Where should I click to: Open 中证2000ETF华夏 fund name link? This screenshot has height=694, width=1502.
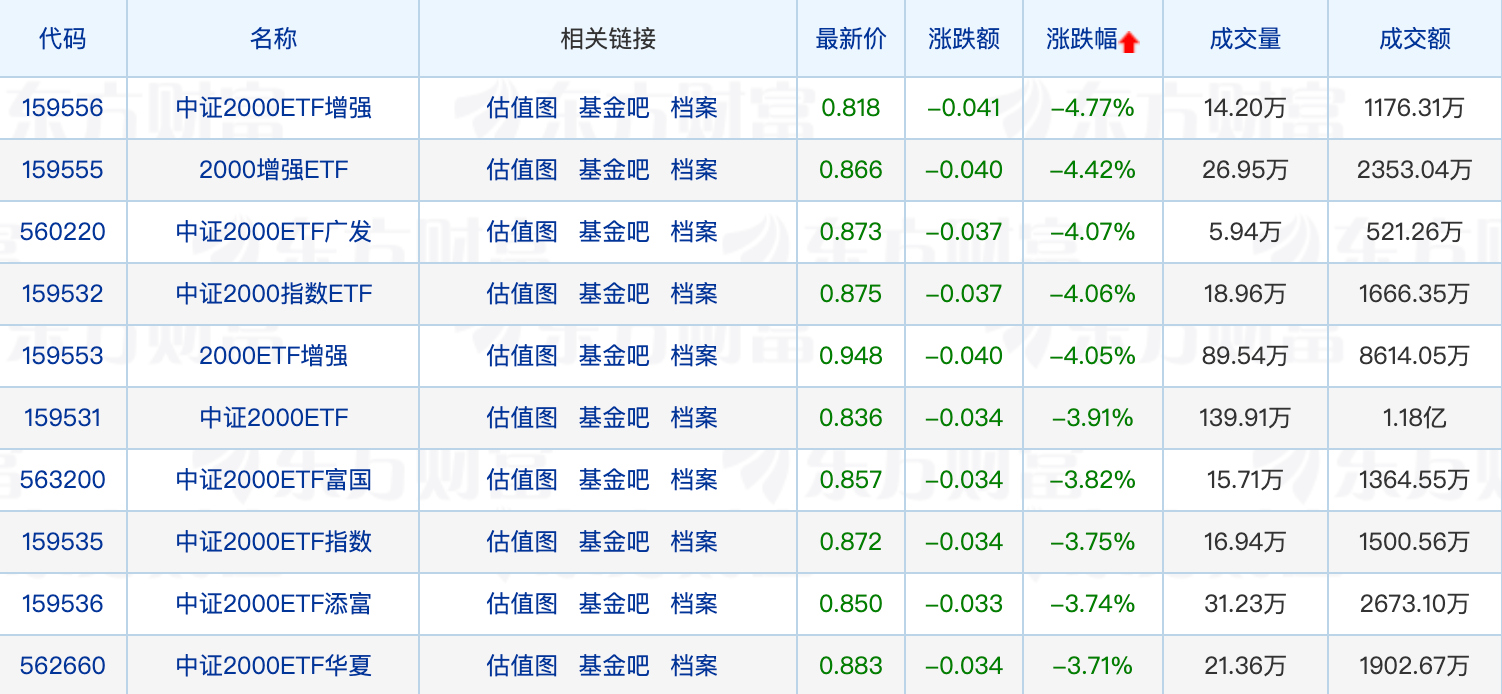coord(274,665)
